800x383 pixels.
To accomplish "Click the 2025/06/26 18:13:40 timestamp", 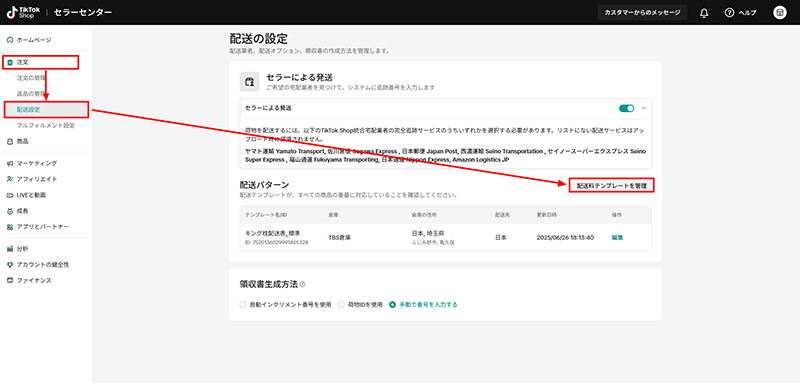I will 564,238.
